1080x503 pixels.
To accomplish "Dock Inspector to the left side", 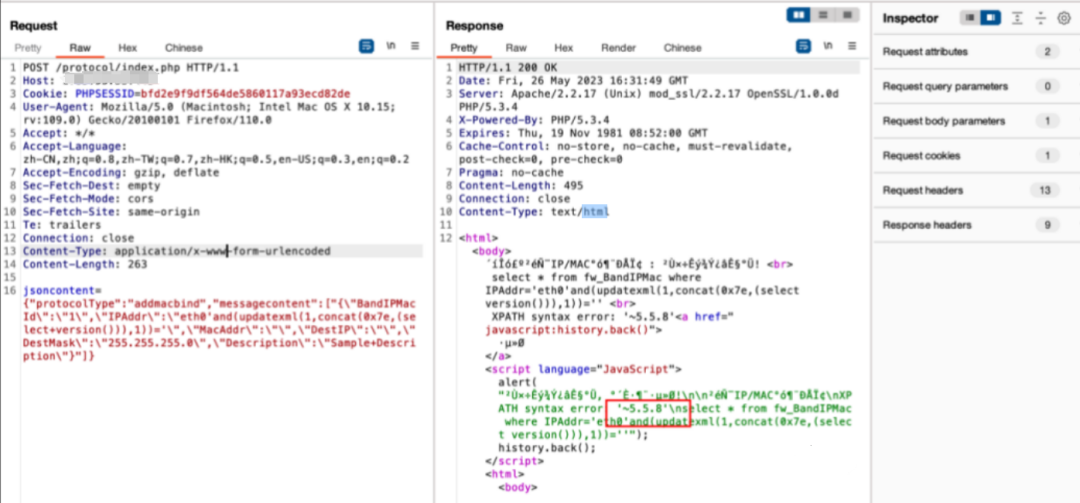I will (x=970, y=19).
